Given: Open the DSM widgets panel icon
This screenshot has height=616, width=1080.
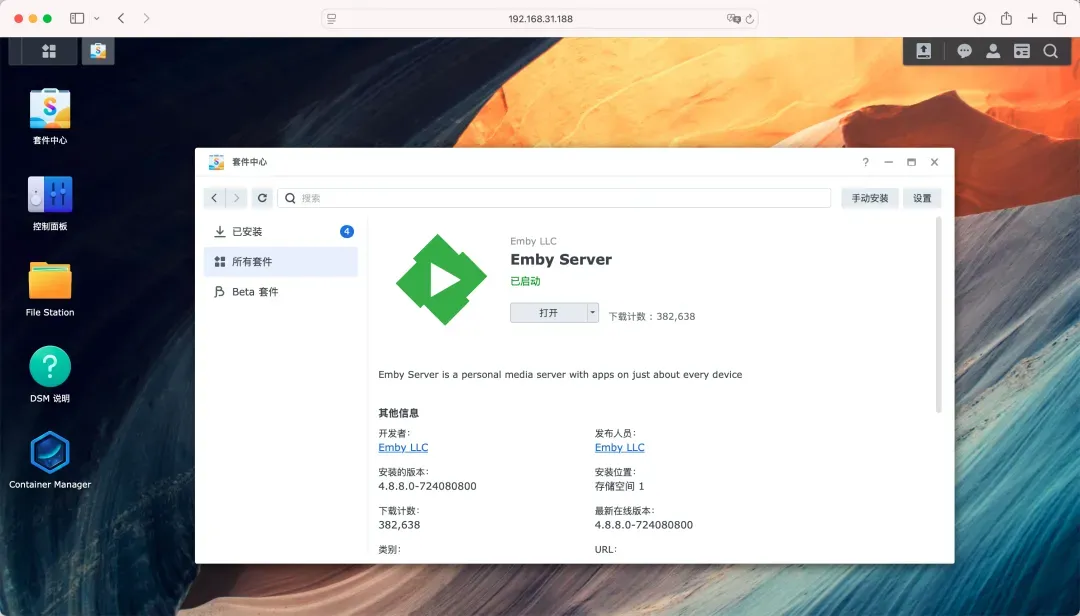Looking at the screenshot, I should point(1022,51).
